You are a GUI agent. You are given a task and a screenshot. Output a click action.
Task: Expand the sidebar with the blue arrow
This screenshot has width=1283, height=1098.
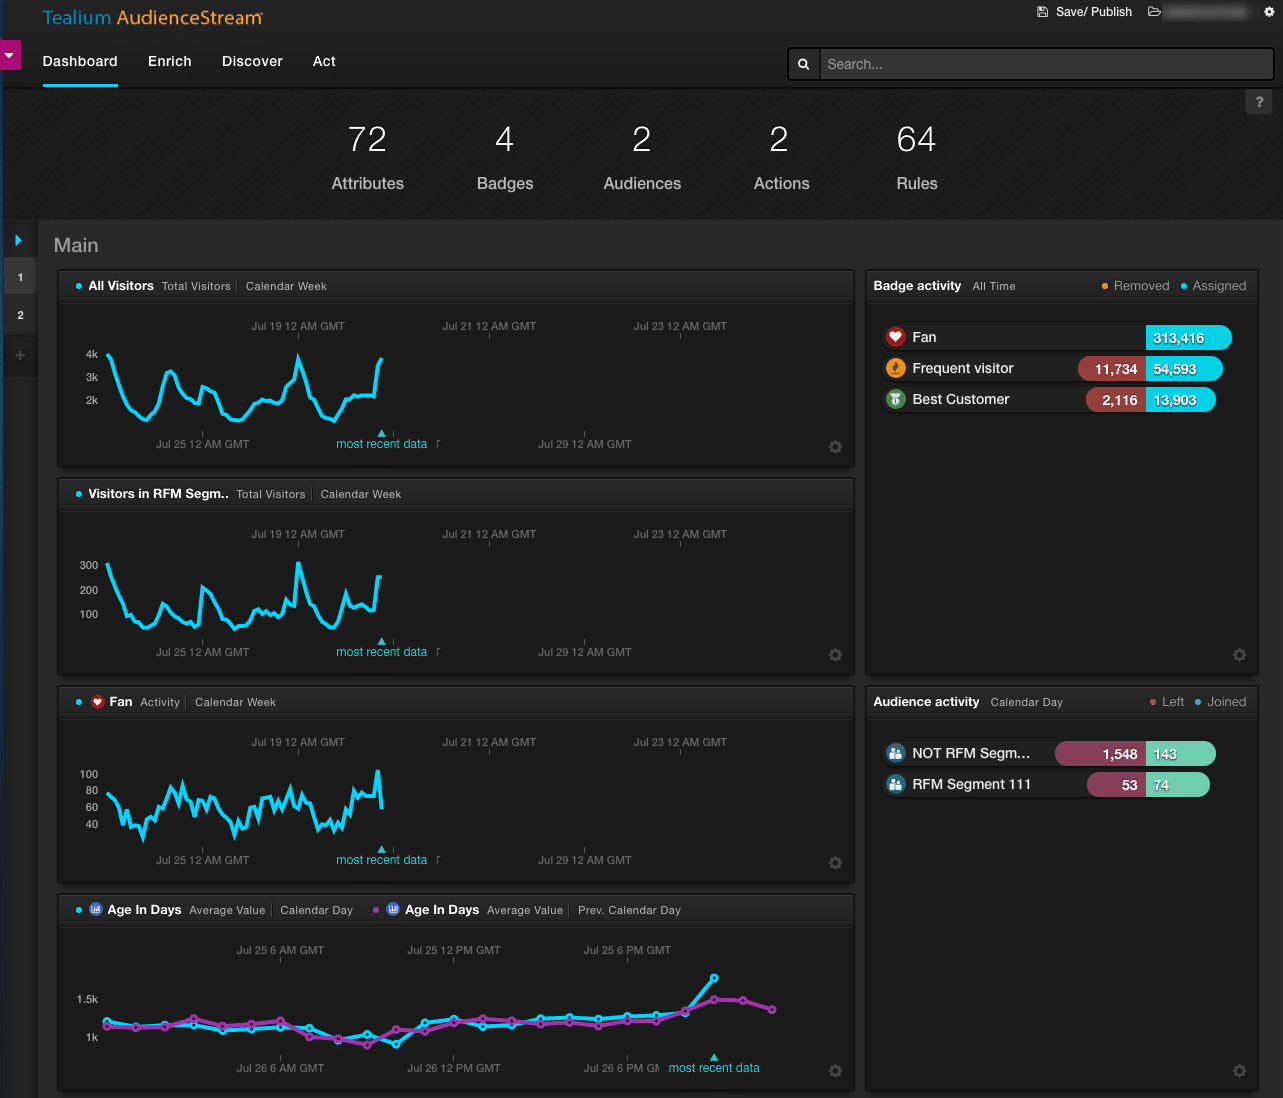point(19,240)
